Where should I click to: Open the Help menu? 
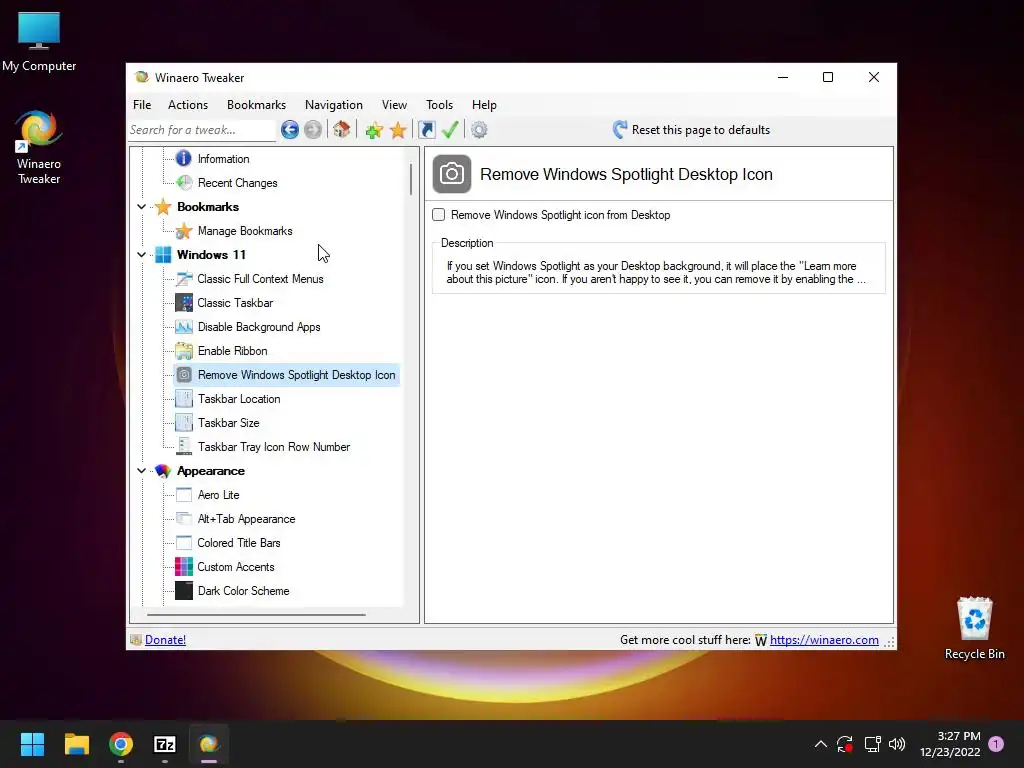tap(484, 104)
